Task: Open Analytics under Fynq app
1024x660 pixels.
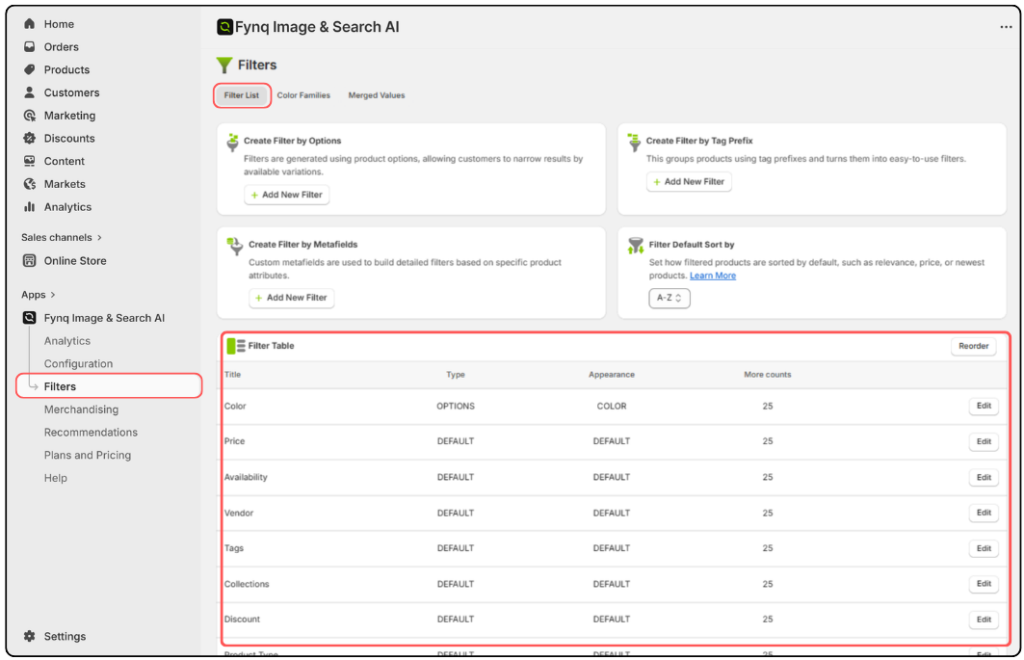Action: point(67,341)
